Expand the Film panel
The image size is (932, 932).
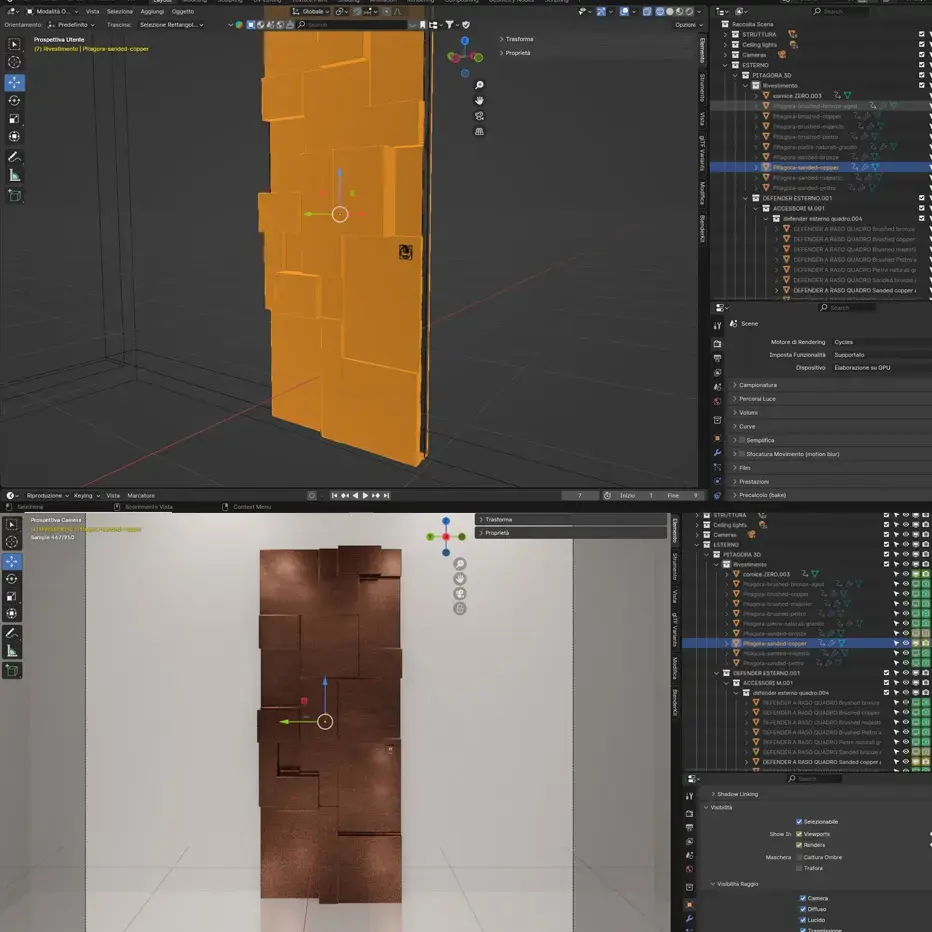(x=831, y=468)
